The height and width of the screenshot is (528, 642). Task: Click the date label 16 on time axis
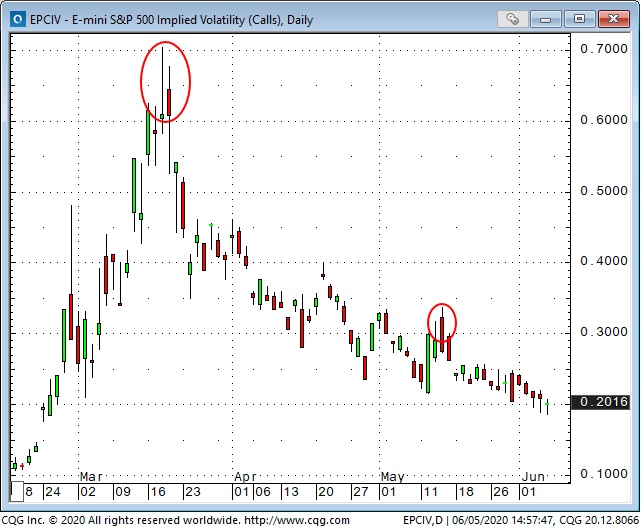tap(158, 492)
